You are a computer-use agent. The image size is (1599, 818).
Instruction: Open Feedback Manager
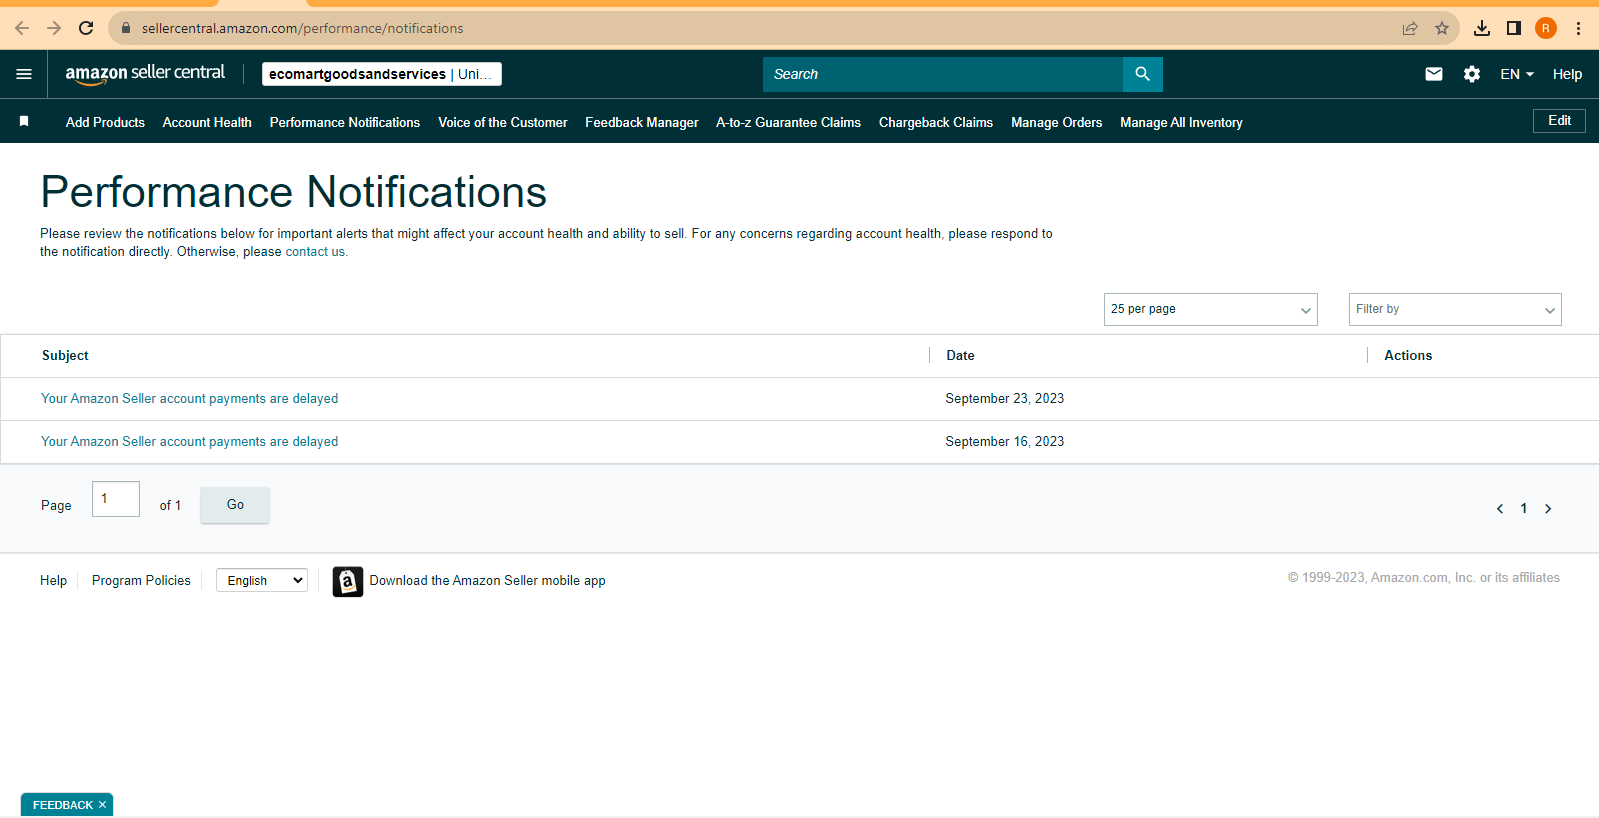point(642,122)
